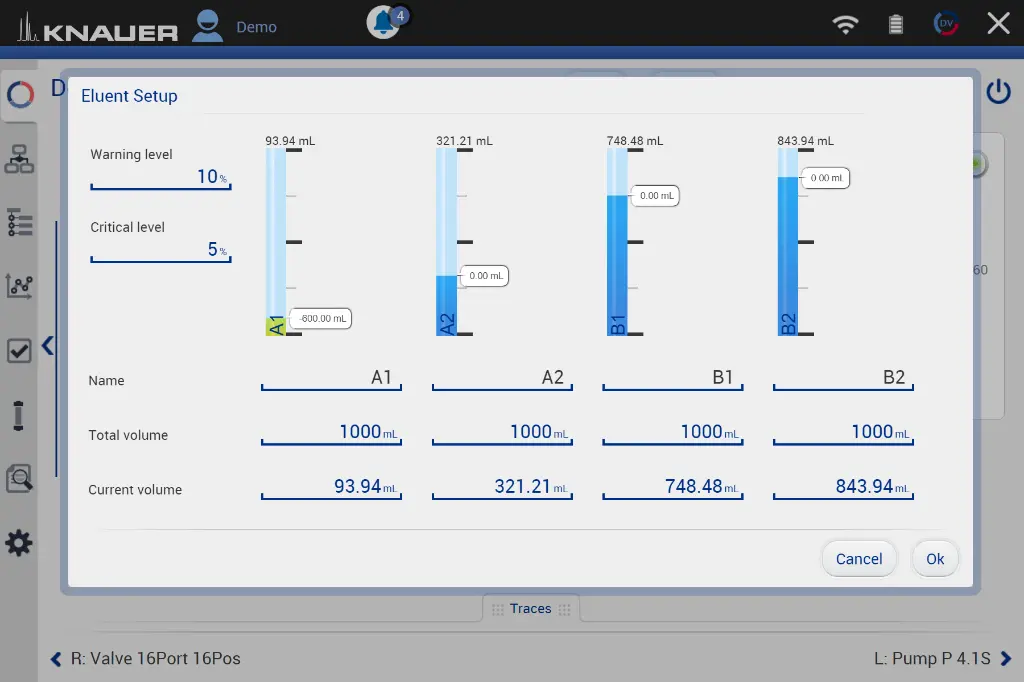The image size is (1024, 682).
Task: Expand the left side panel chevron
Action: (47, 347)
